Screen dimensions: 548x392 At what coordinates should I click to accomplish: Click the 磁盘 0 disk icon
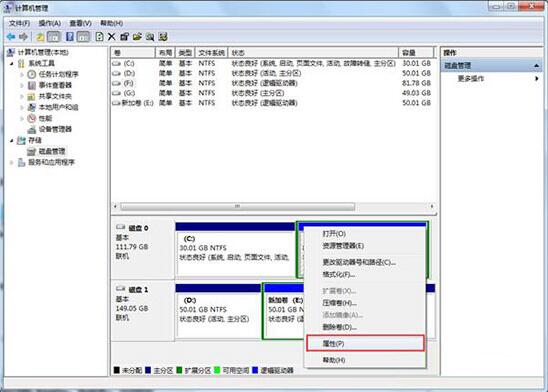(121, 227)
